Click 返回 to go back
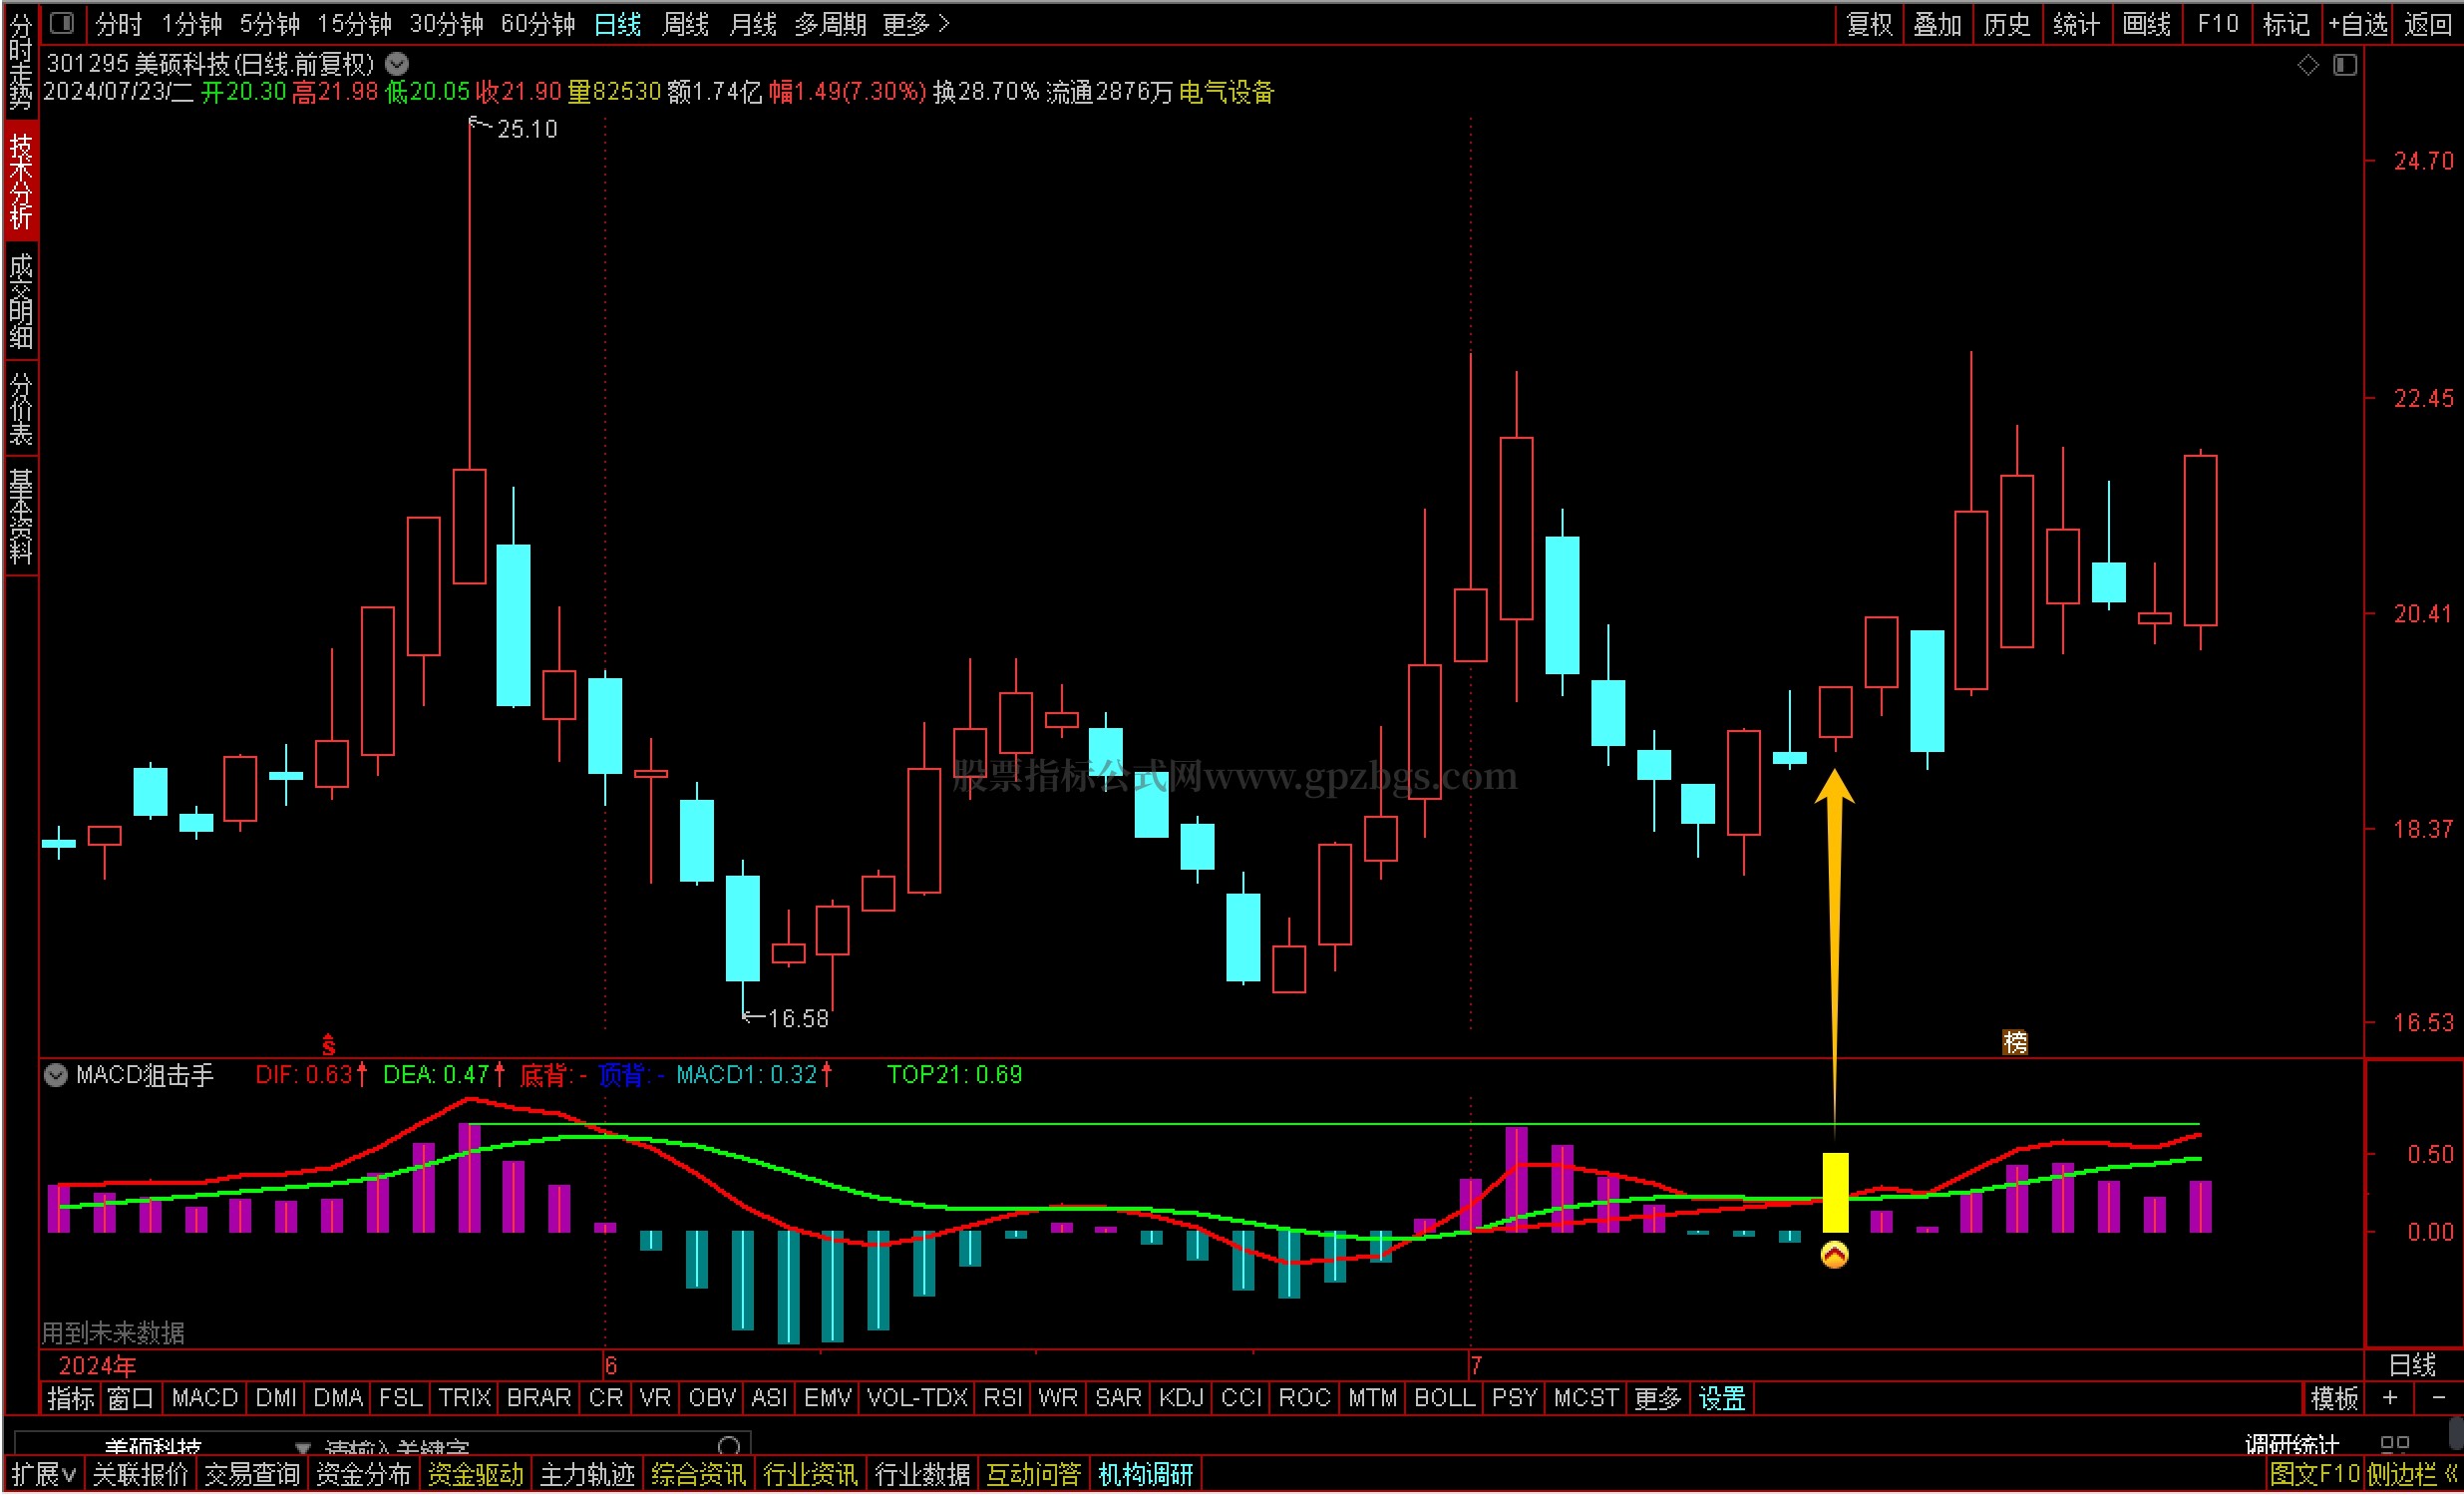The width and height of the screenshot is (2464, 1495). pos(2428,23)
